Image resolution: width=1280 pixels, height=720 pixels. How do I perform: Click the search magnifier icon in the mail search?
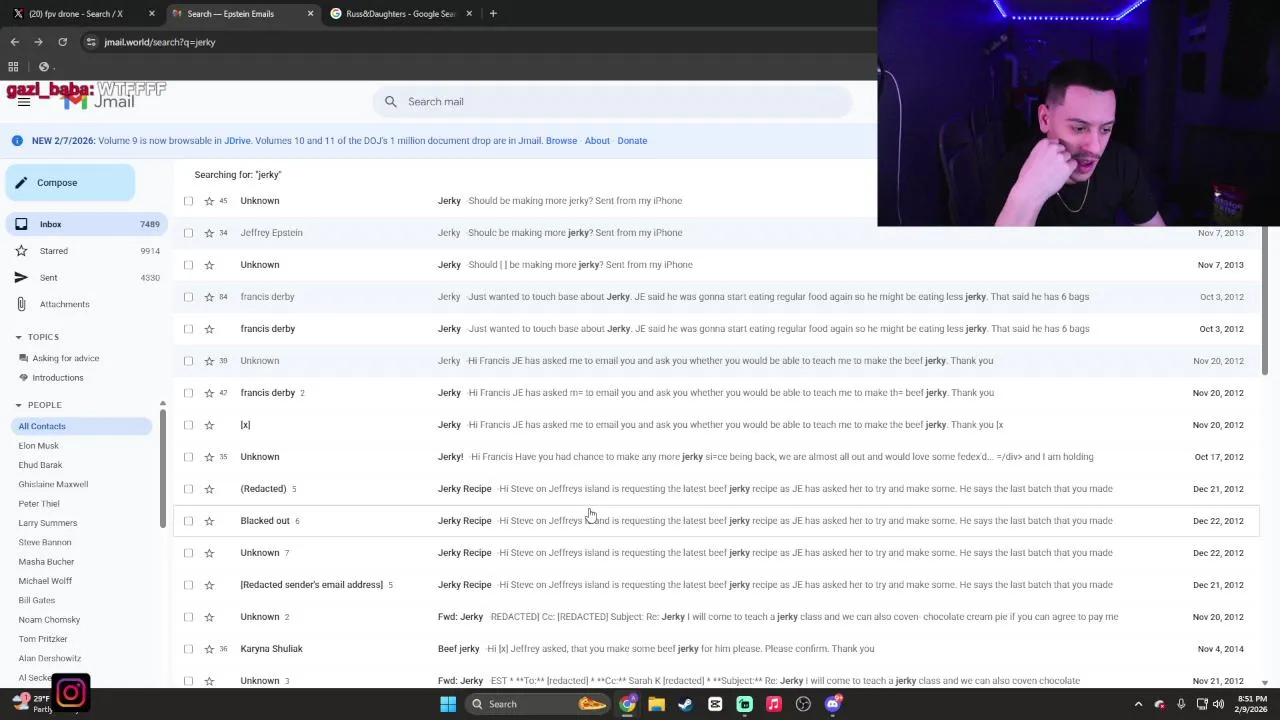[391, 102]
